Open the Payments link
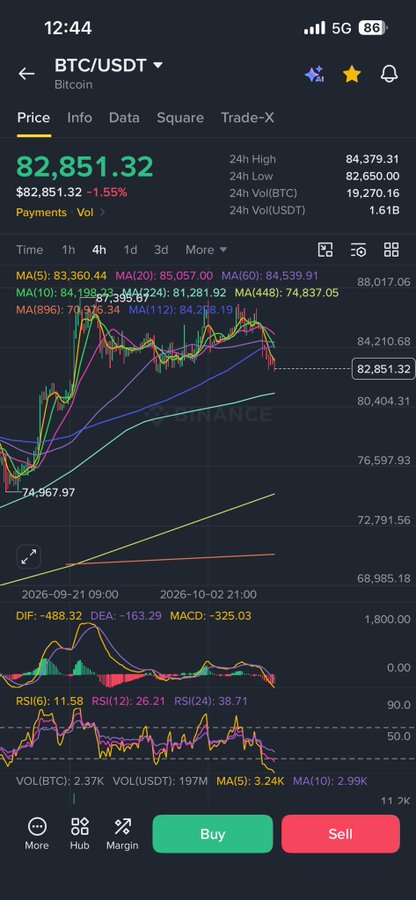The width and height of the screenshot is (416, 900). click(x=41, y=212)
